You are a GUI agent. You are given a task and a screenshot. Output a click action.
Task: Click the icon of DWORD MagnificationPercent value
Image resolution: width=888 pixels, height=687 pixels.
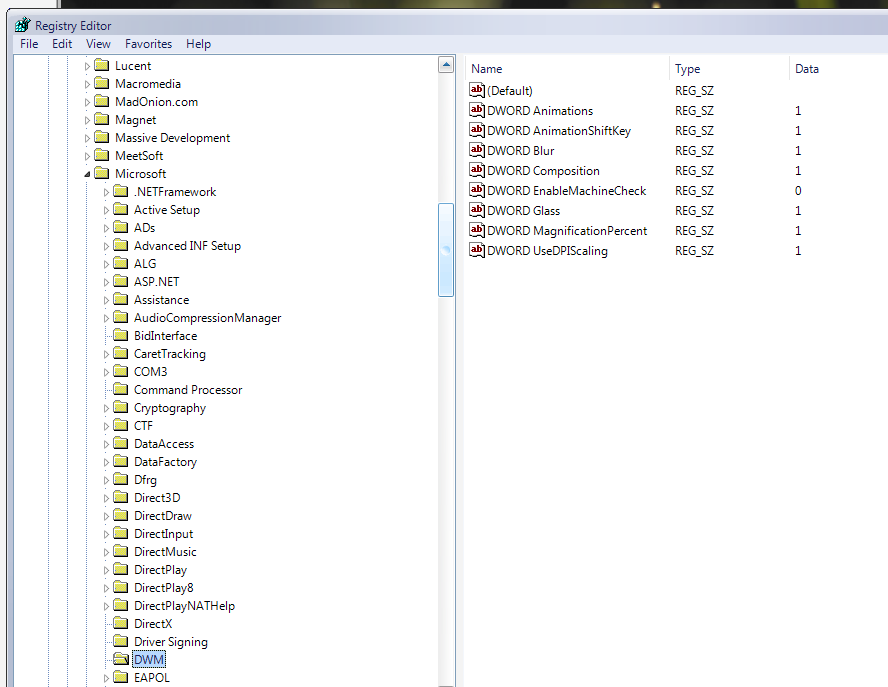(477, 230)
